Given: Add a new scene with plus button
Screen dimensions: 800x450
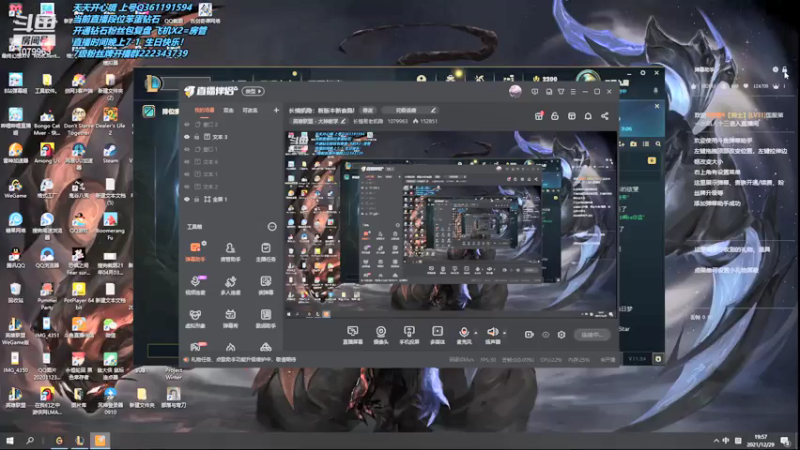Looking at the screenshot, I should coord(276,110).
